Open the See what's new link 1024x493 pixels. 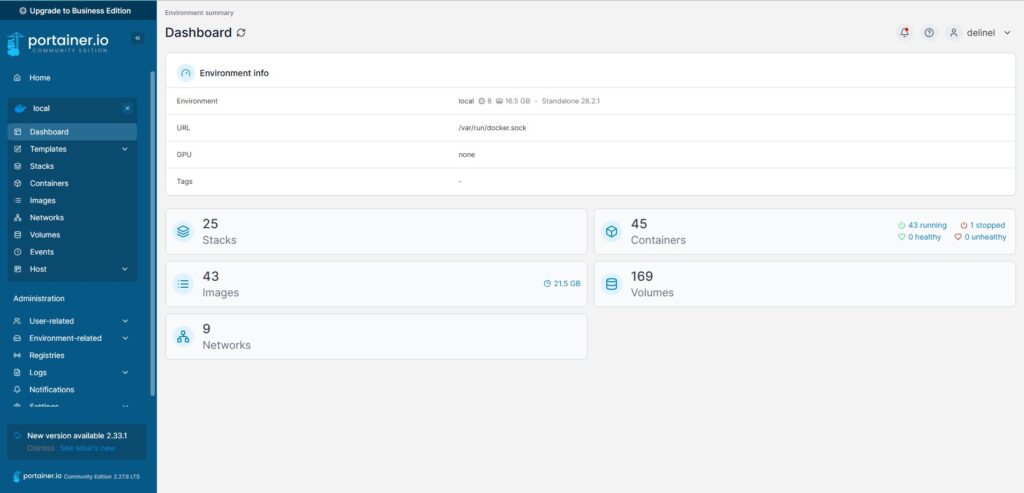point(90,448)
